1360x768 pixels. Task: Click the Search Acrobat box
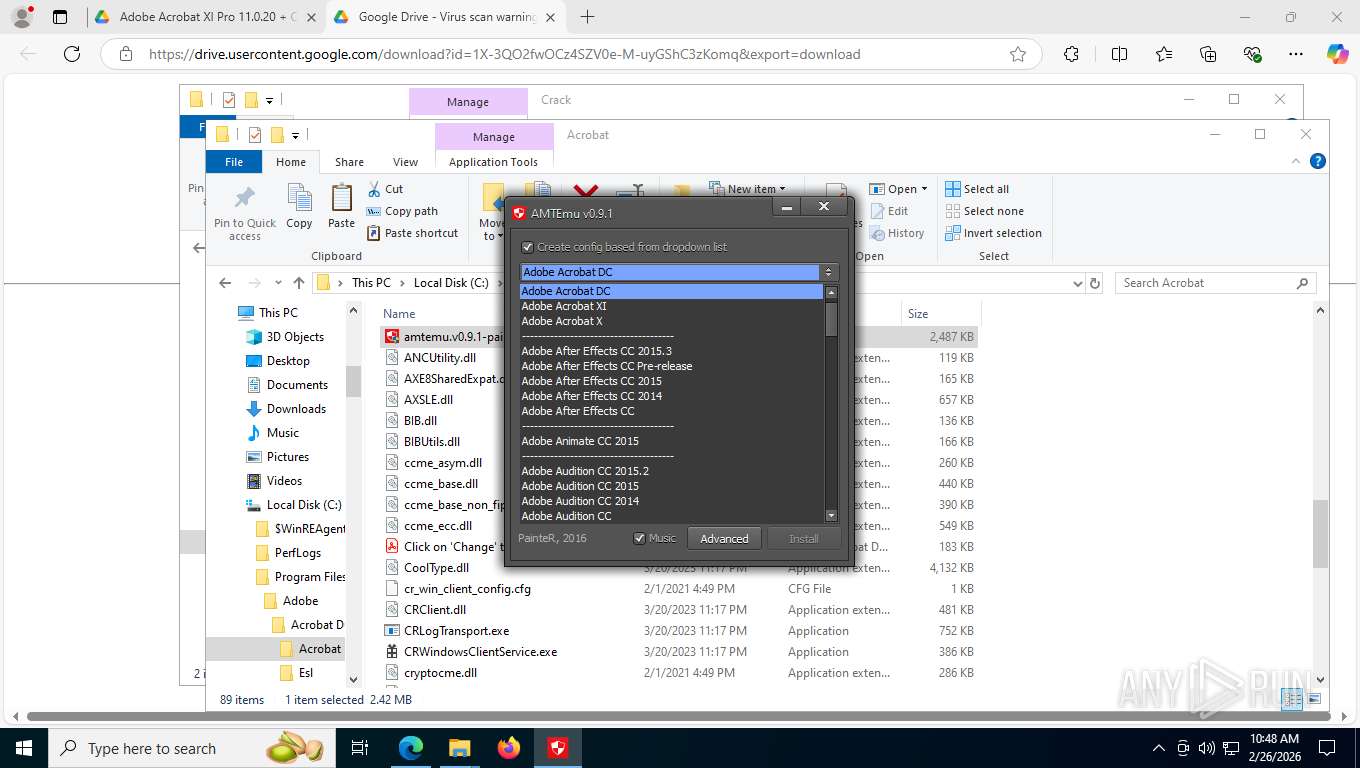(x=1215, y=283)
